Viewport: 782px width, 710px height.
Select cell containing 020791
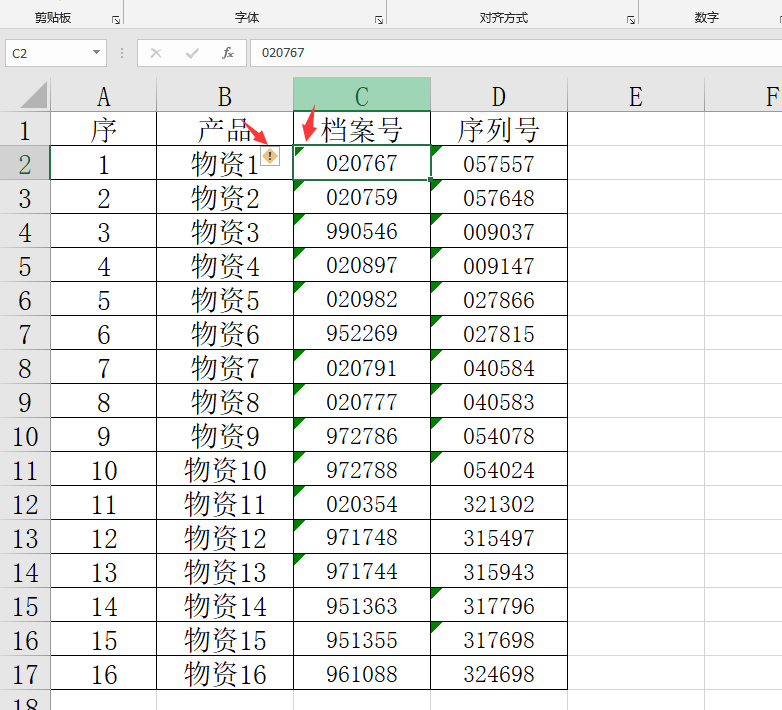[x=362, y=367]
